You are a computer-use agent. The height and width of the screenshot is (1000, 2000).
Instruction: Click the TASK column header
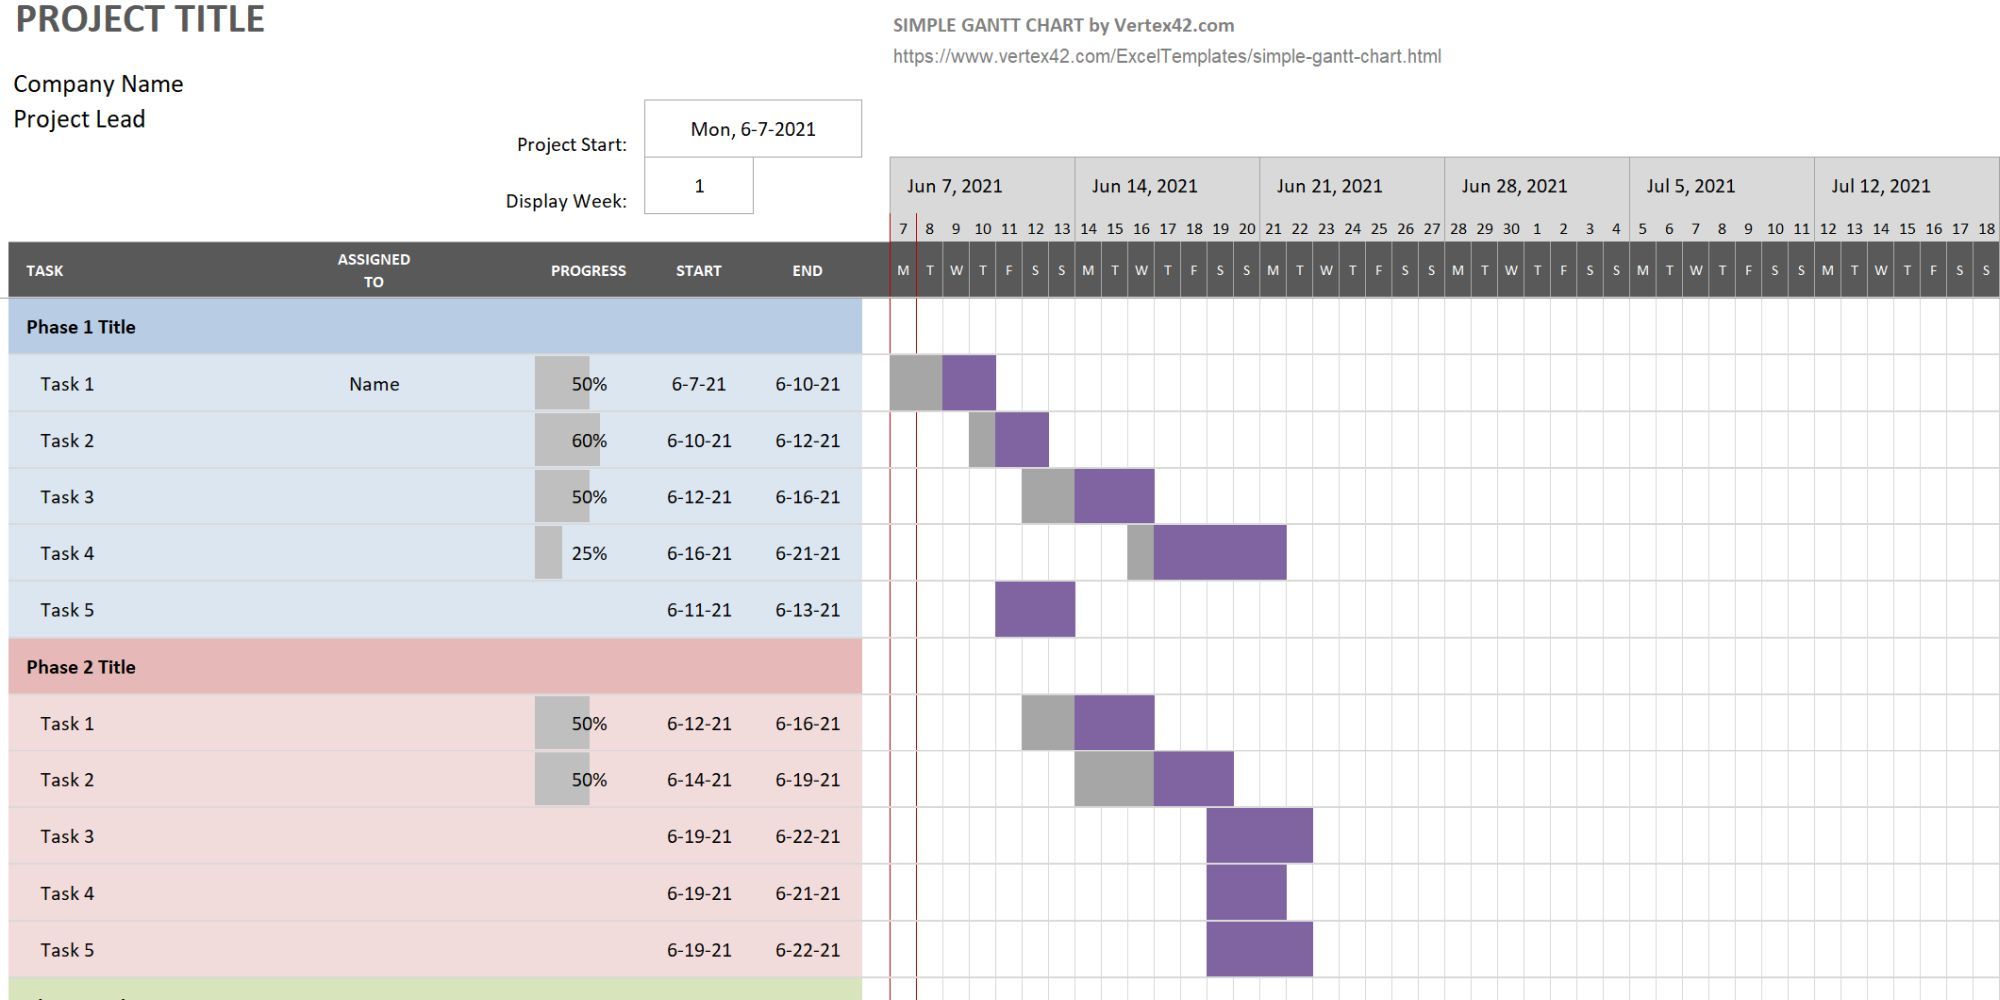click(x=46, y=270)
